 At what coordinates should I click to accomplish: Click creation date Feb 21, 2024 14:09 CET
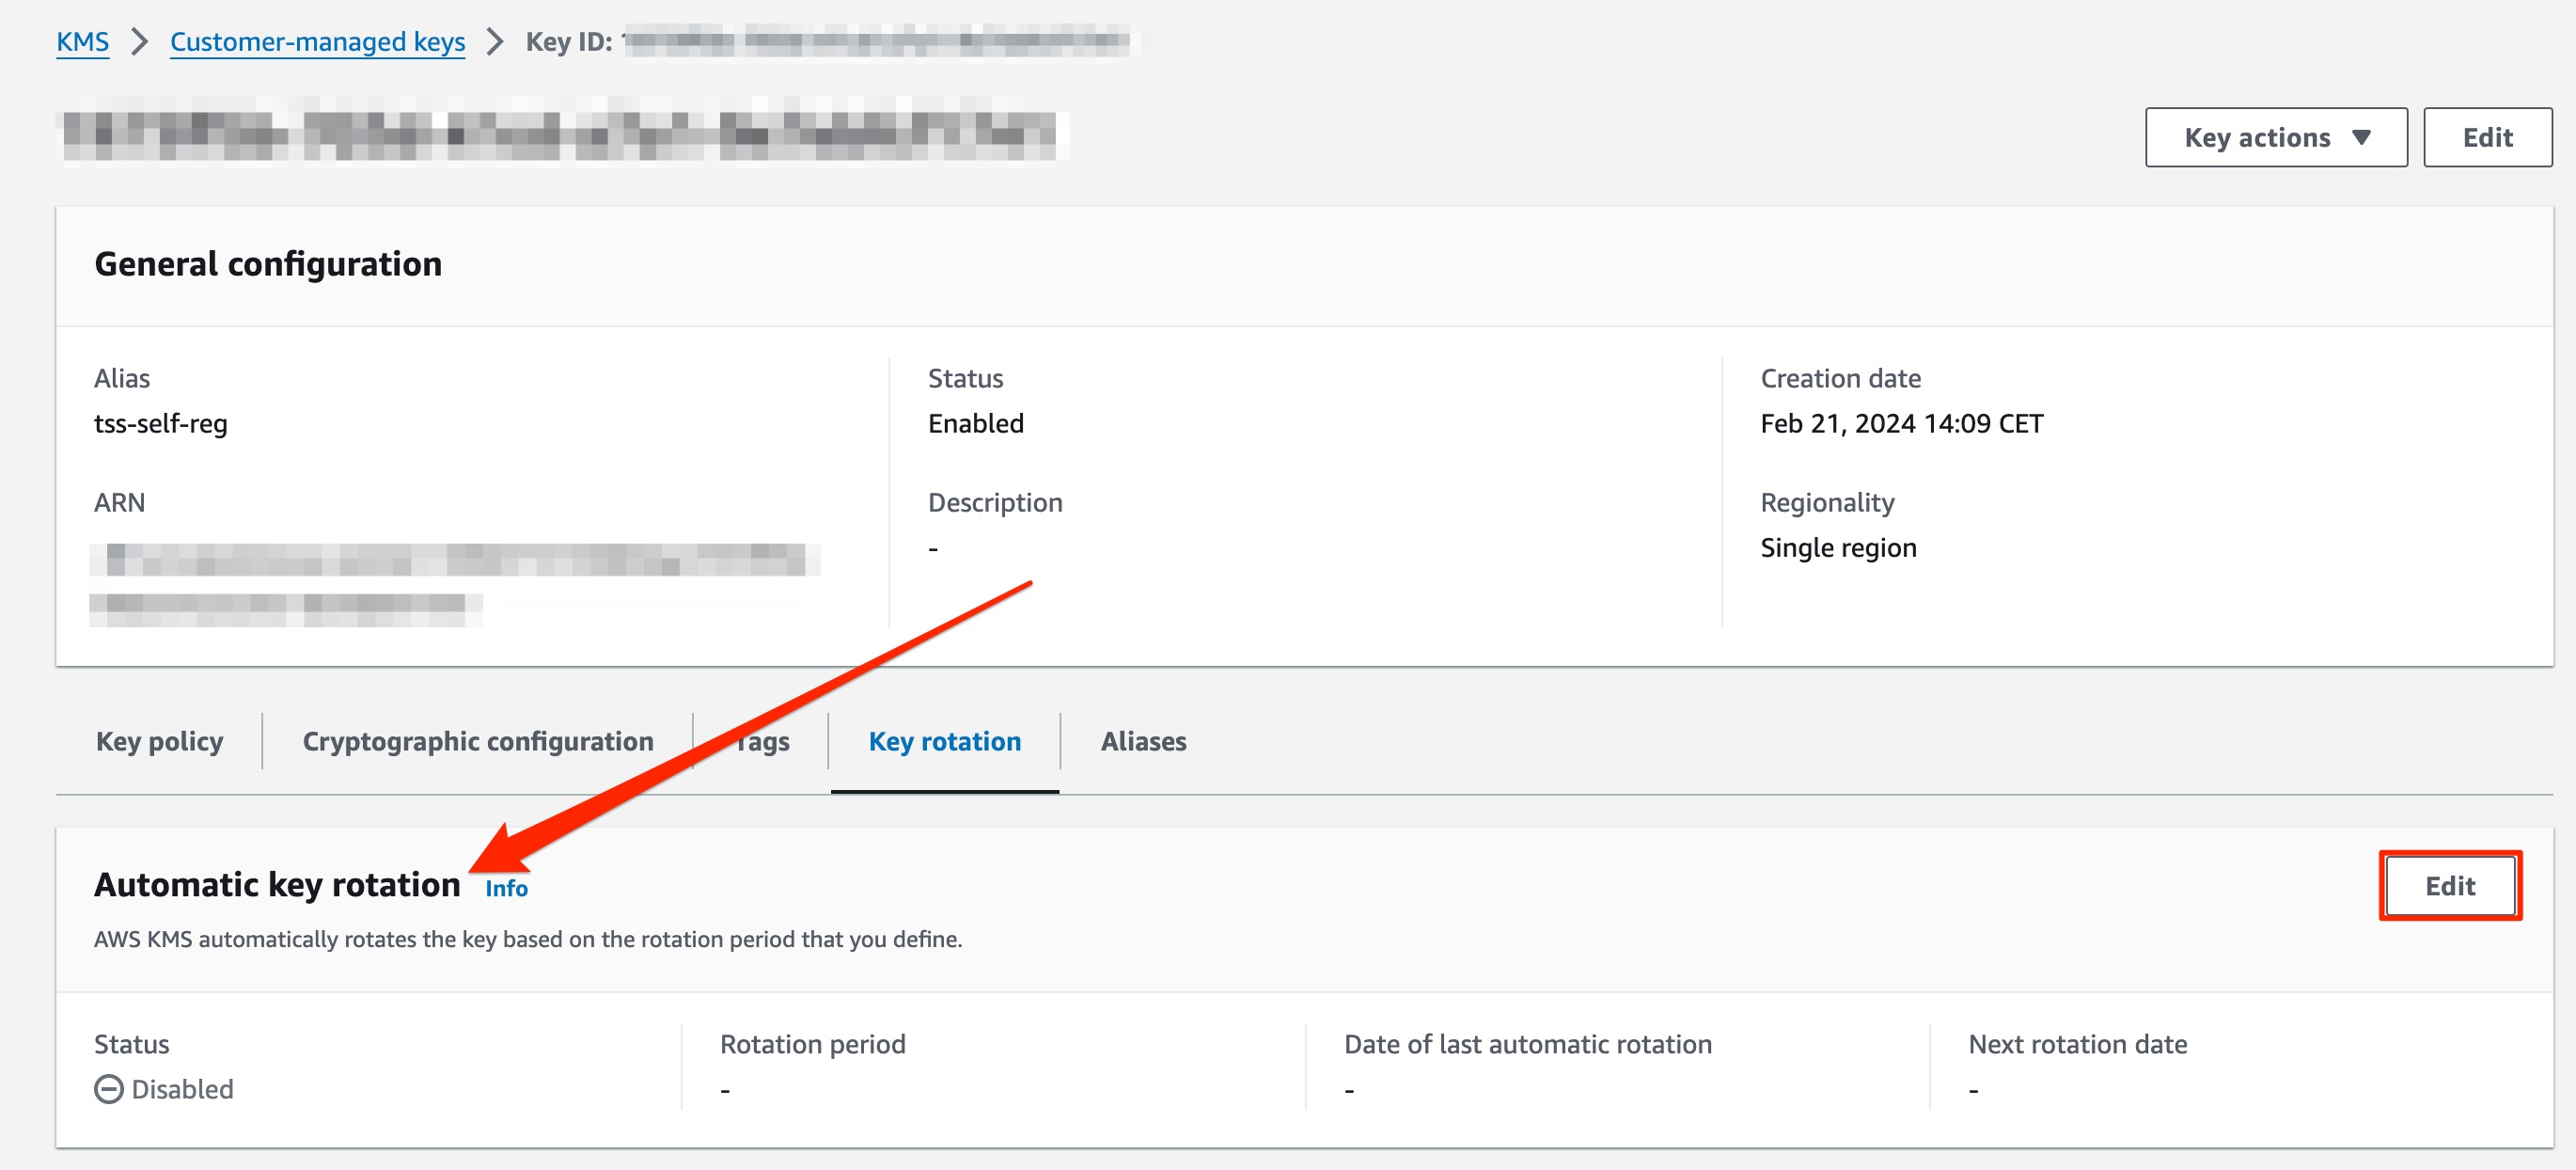click(1902, 424)
